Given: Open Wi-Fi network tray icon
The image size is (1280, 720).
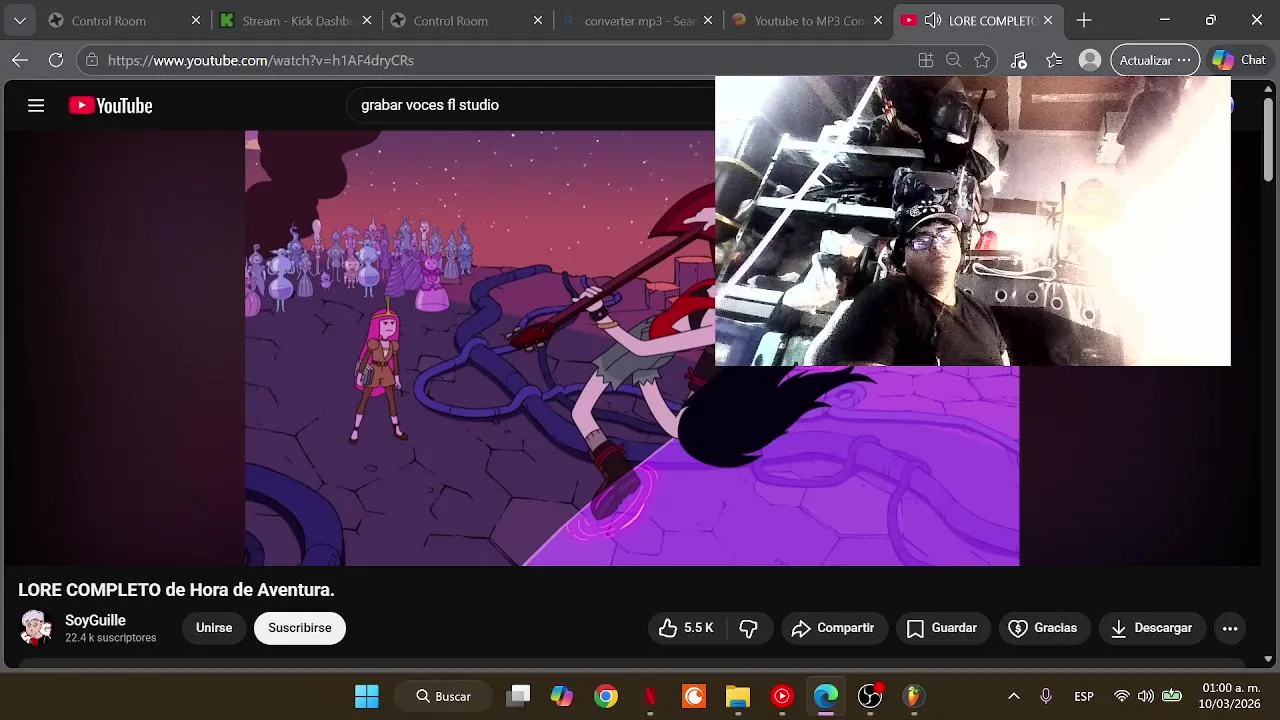Looking at the screenshot, I should (x=1122, y=696).
